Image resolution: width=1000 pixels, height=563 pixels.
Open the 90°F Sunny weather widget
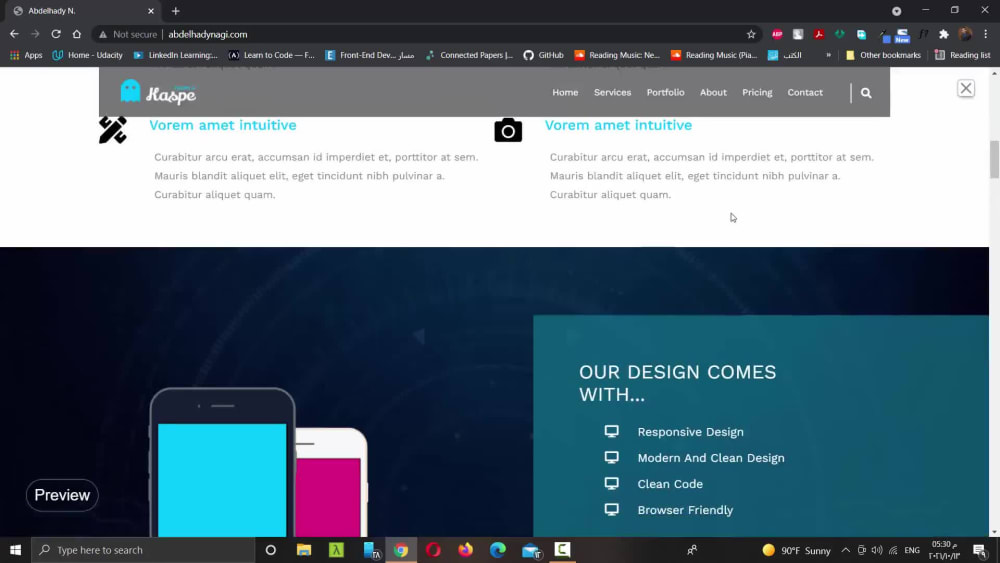797,550
